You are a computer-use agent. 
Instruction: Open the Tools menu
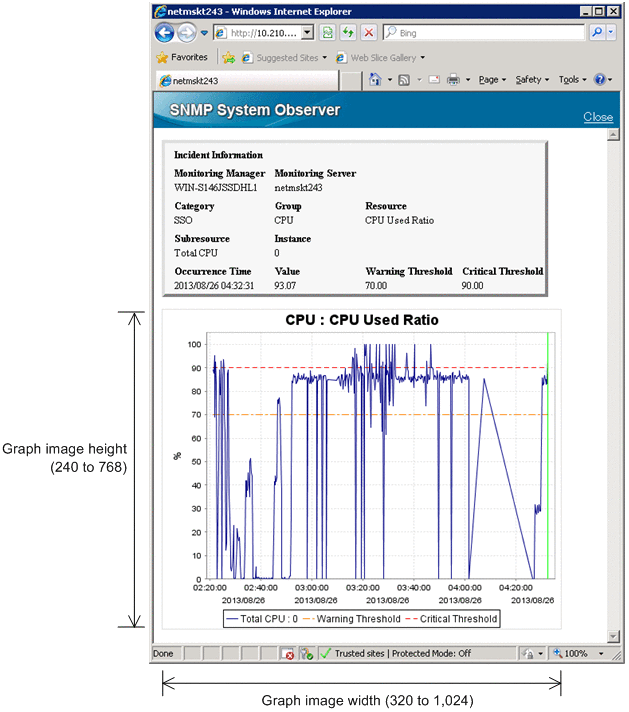pyautogui.click(x=572, y=79)
